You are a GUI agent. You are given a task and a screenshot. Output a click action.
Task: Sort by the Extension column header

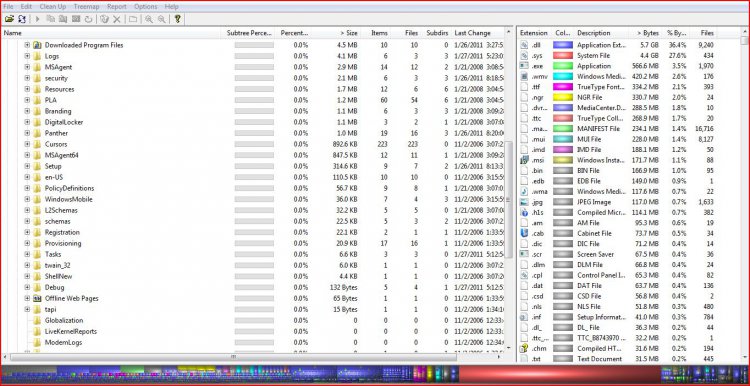click(x=534, y=33)
